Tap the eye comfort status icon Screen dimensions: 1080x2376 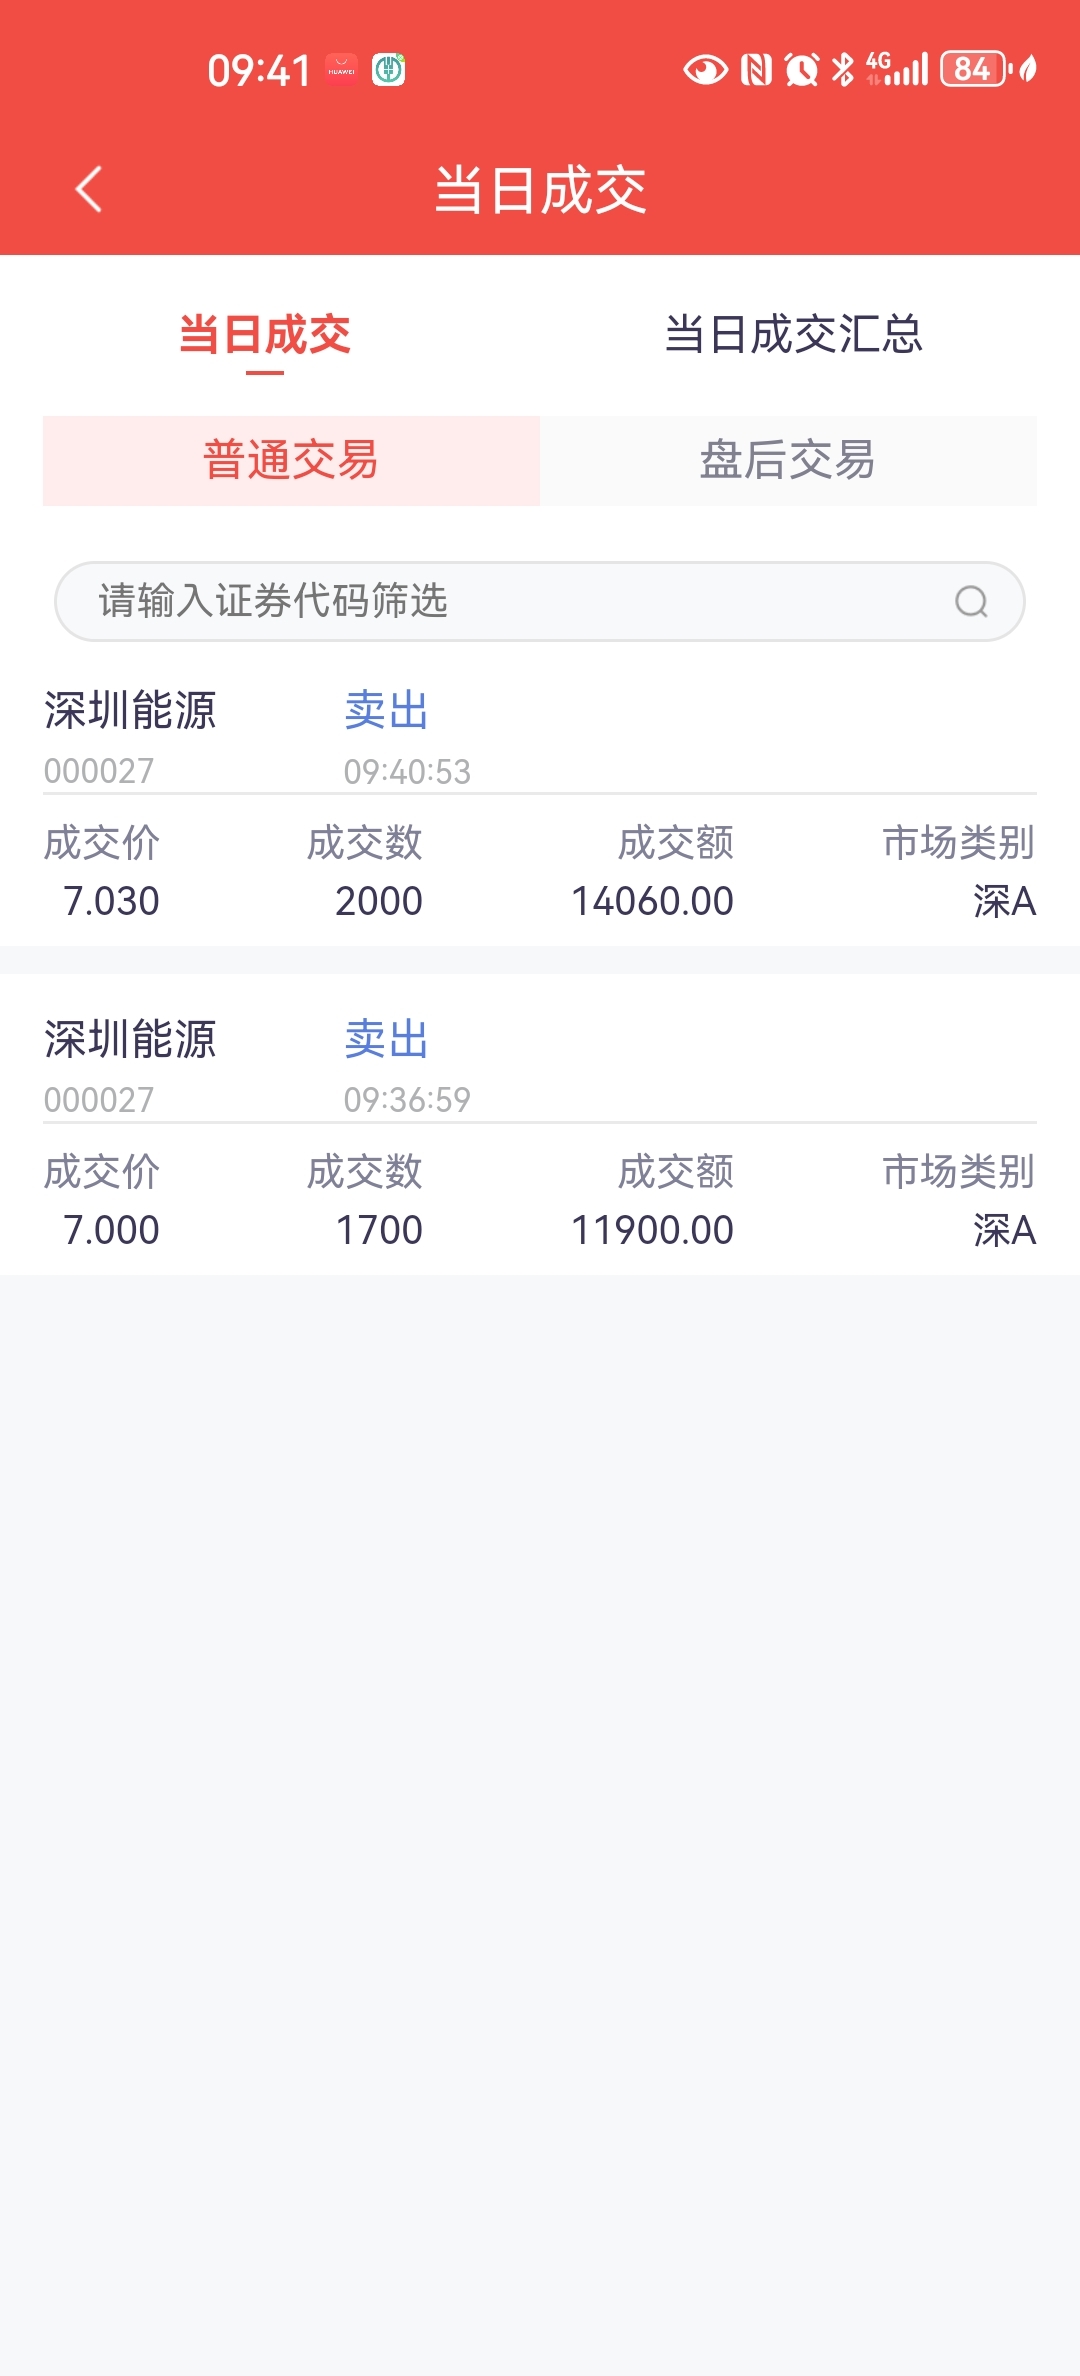(705, 70)
